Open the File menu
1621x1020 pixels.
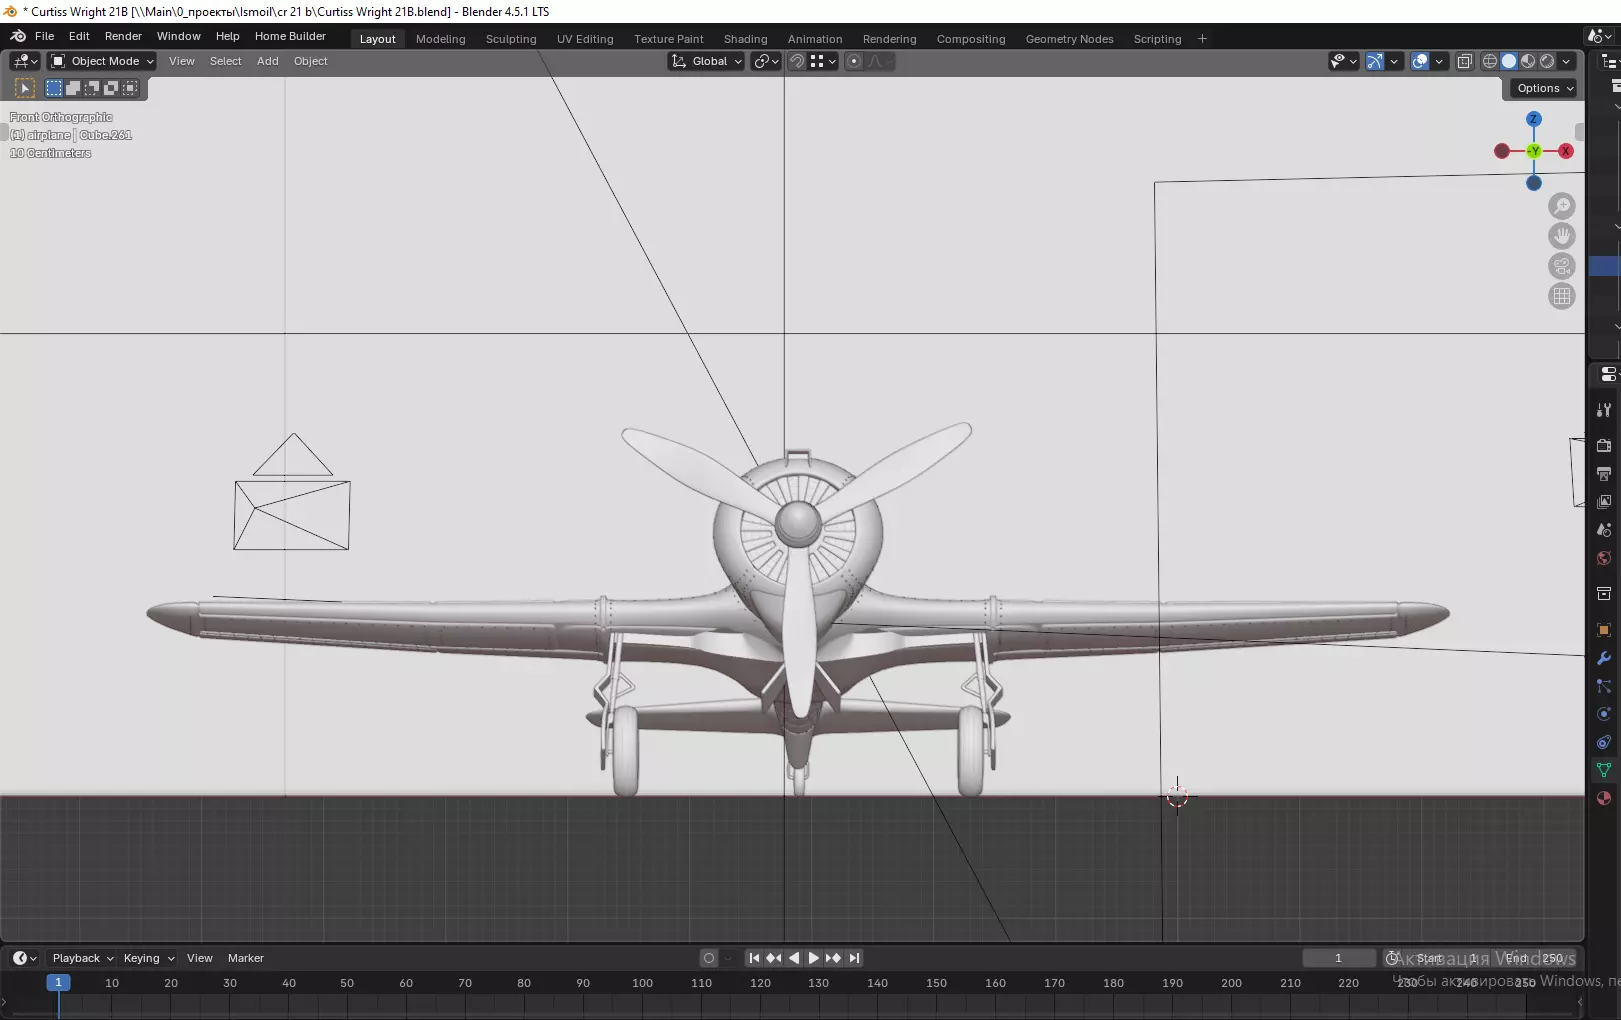click(45, 36)
